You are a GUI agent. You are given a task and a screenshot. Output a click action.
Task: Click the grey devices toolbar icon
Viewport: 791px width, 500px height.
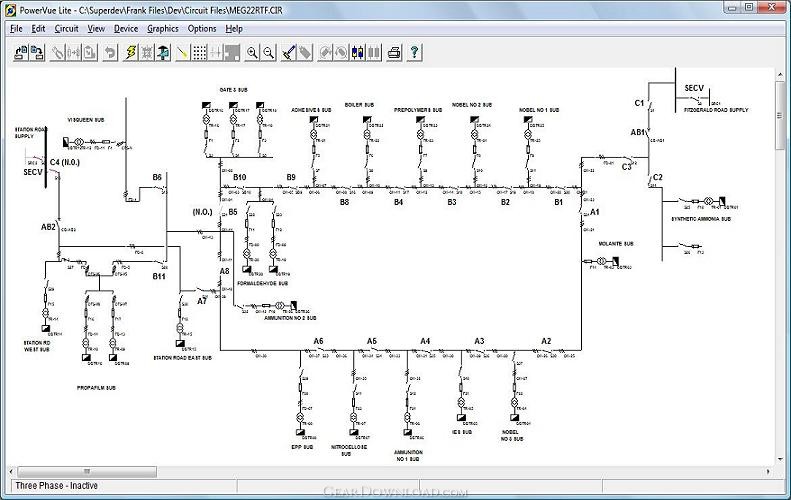point(374,52)
